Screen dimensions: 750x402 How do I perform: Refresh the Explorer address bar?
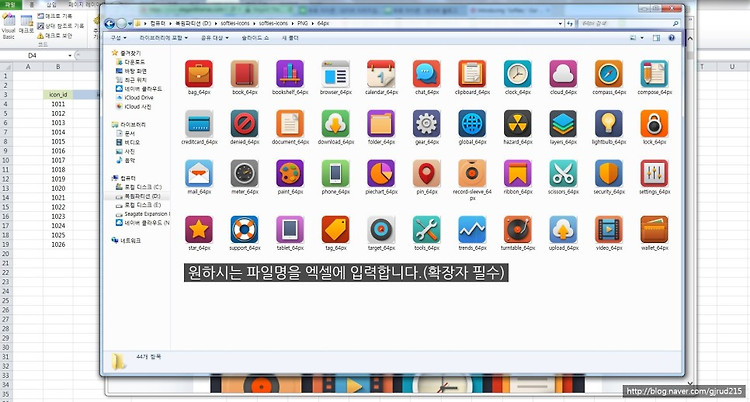point(570,23)
